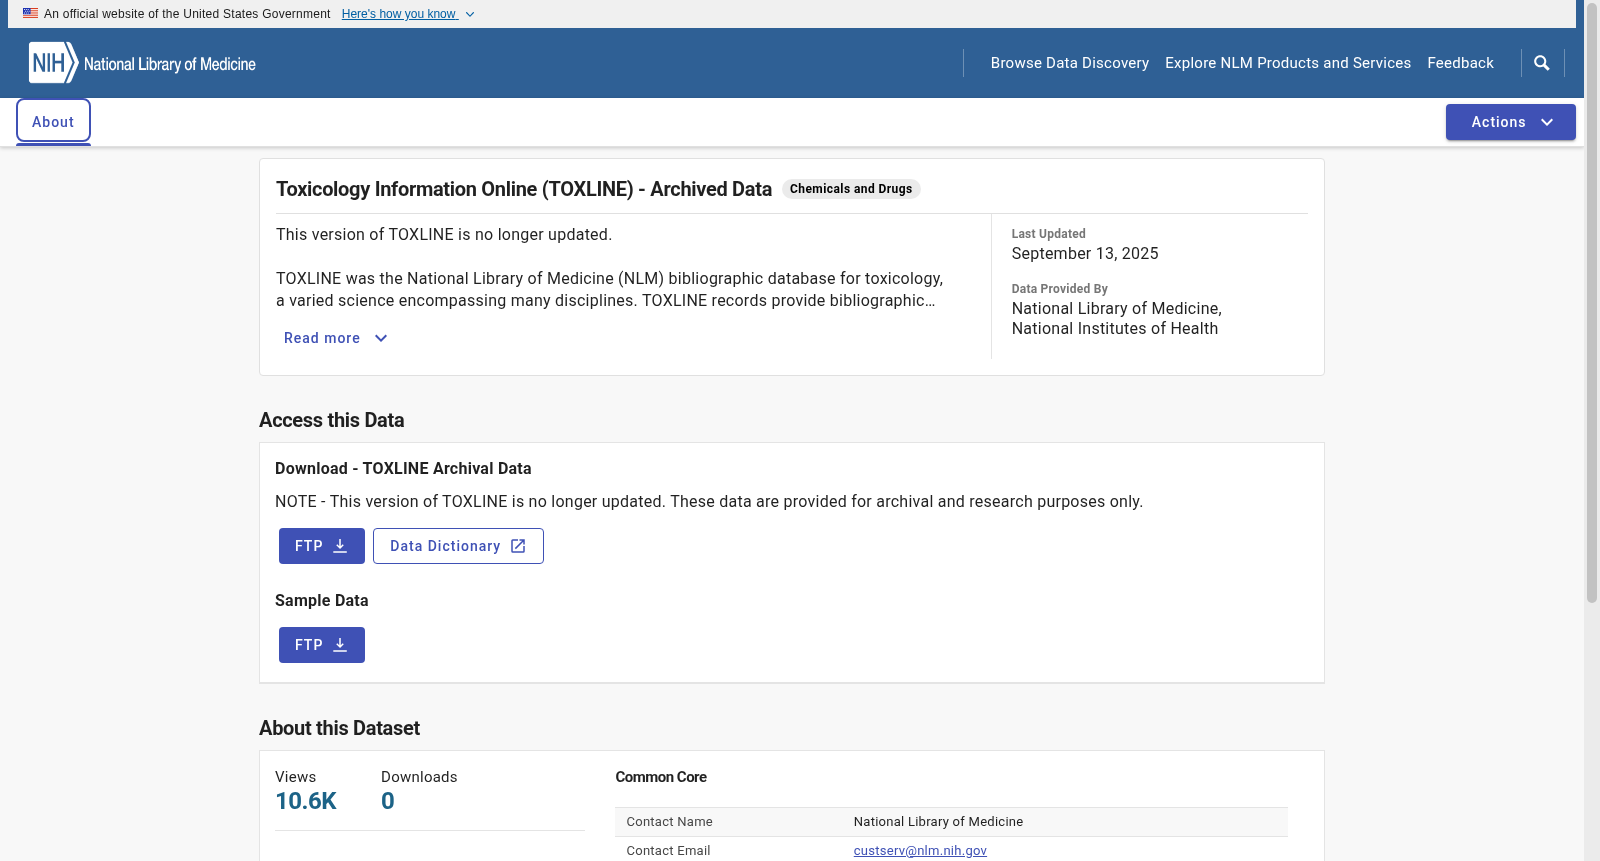Select the About tab
The height and width of the screenshot is (861, 1600).
(x=53, y=122)
